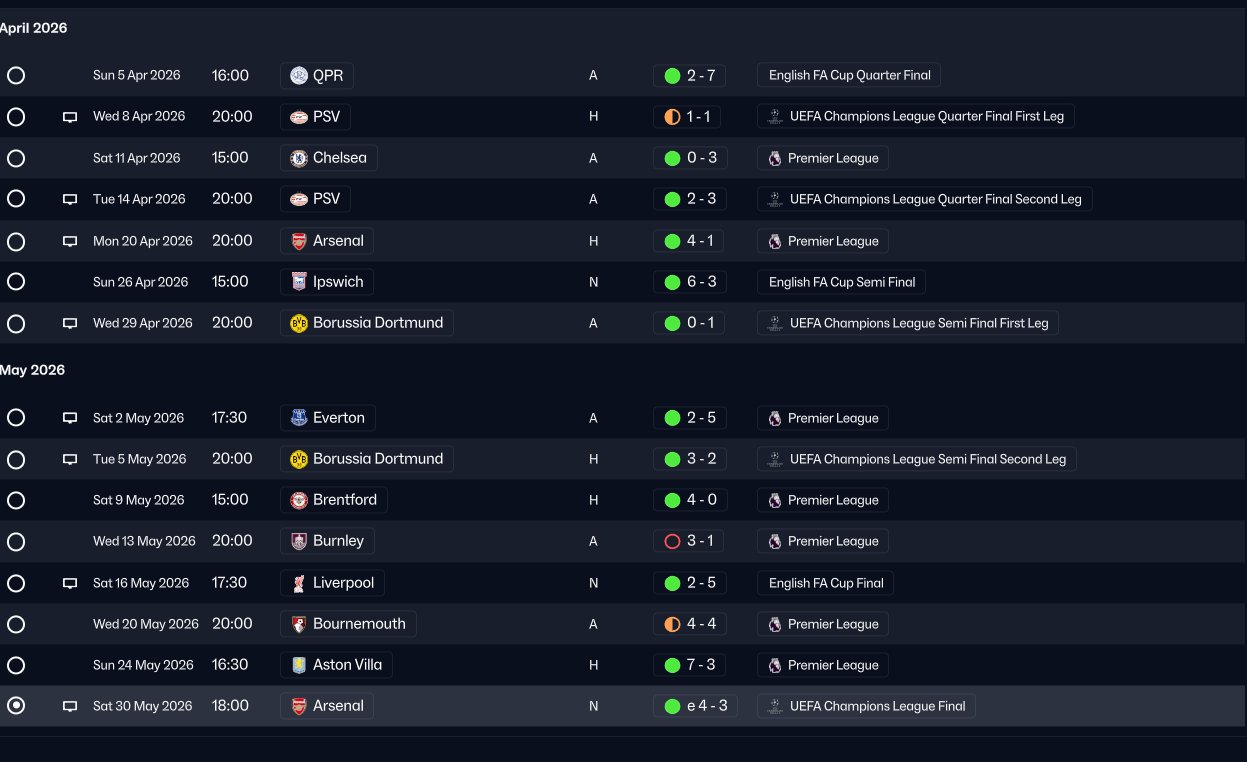Click the Burnley fixture date Wed 13 May 2026

[x=144, y=541]
